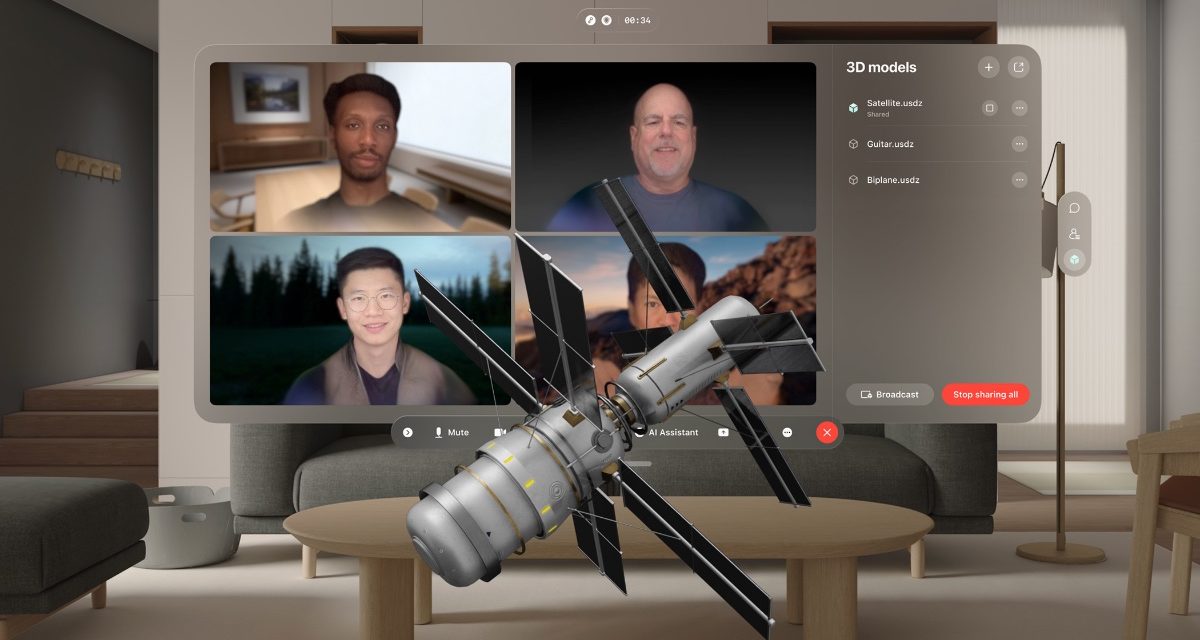
Task: Open the participants icon on the side bar
Action: pyautogui.click(x=1075, y=234)
